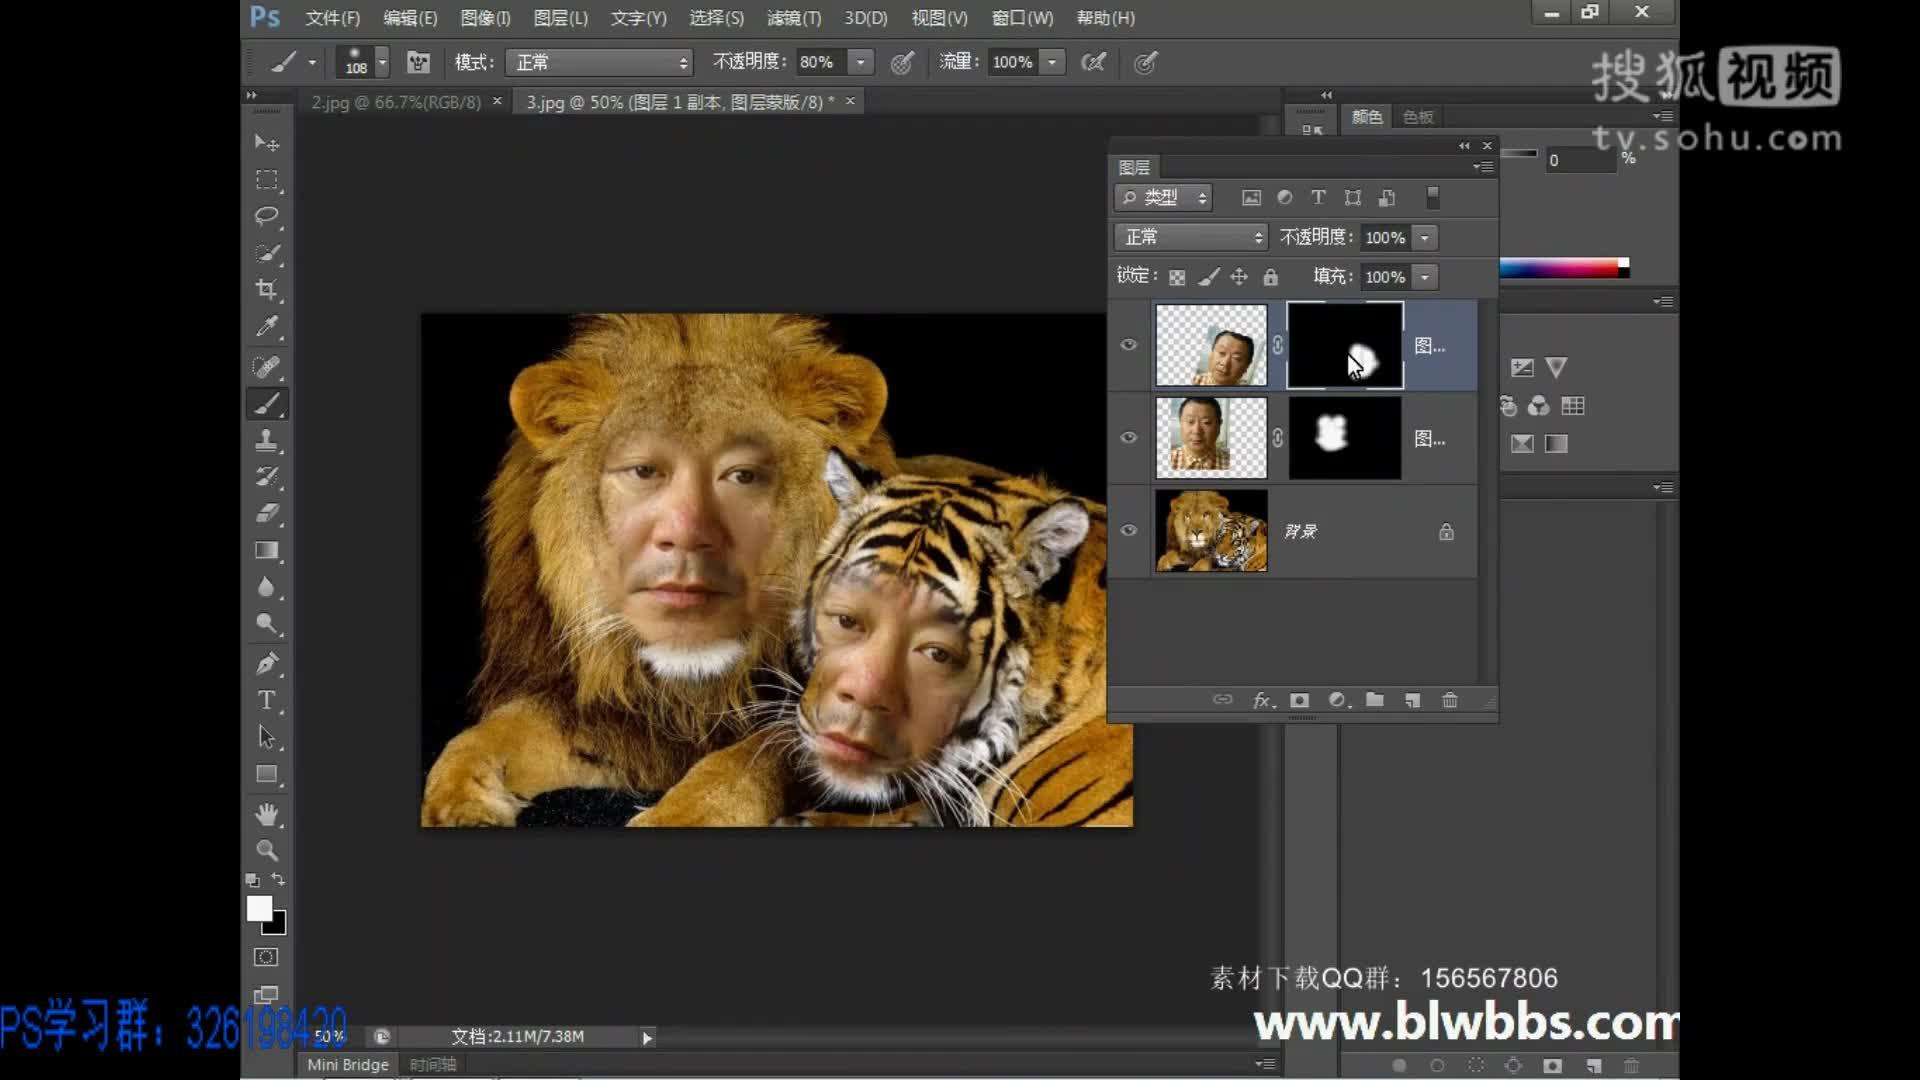Image resolution: width=1920 pixels, height=1080 pixels.
Task: Toggle visibility of top layer
Action: click(x=1129, y=345)
